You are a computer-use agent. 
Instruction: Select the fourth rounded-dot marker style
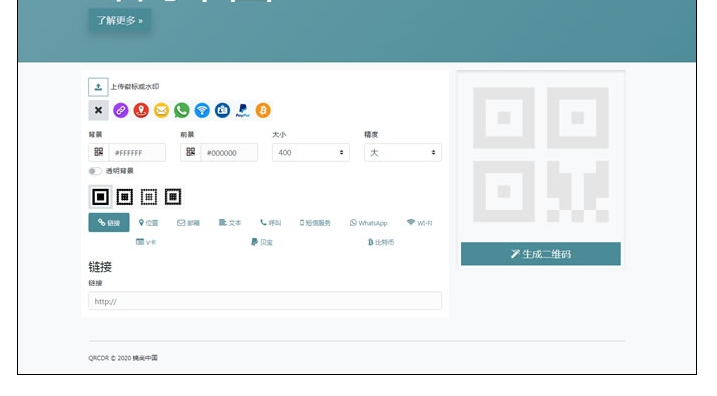[x=172, y=197]
